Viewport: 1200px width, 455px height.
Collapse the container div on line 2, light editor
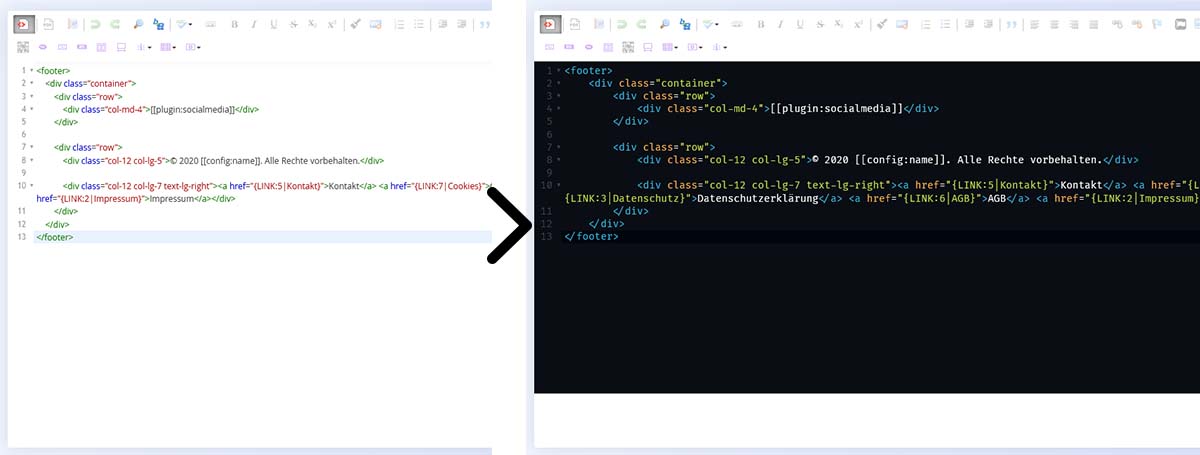(x=30, y=84)
